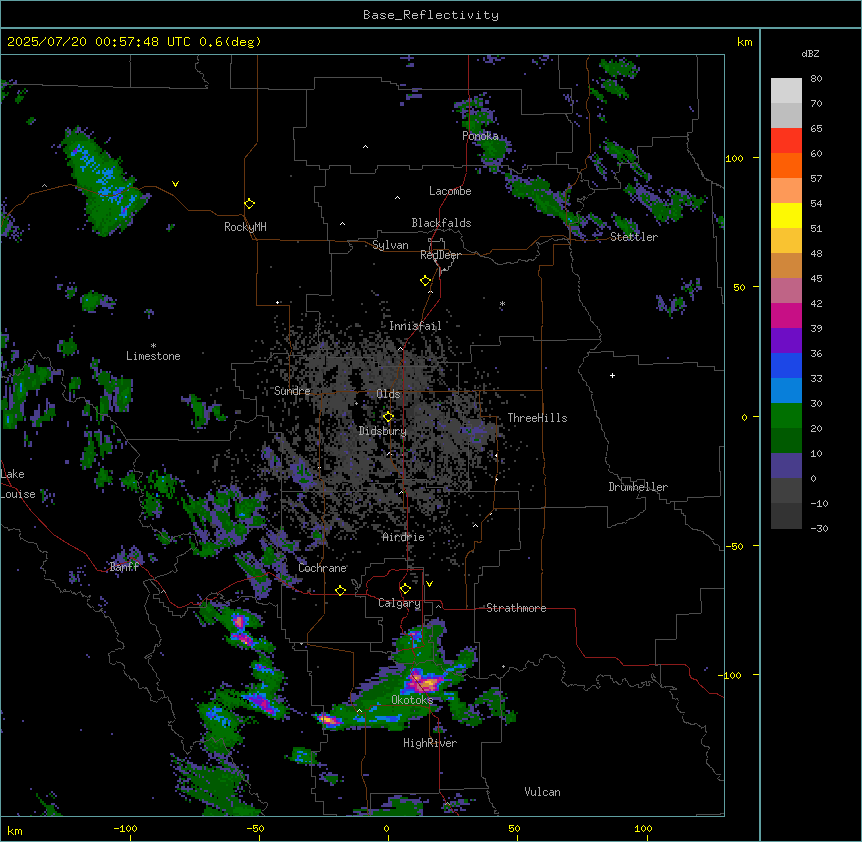862x842 pixels.
Task: Click the Banff town label
Action: coord(124,567)
